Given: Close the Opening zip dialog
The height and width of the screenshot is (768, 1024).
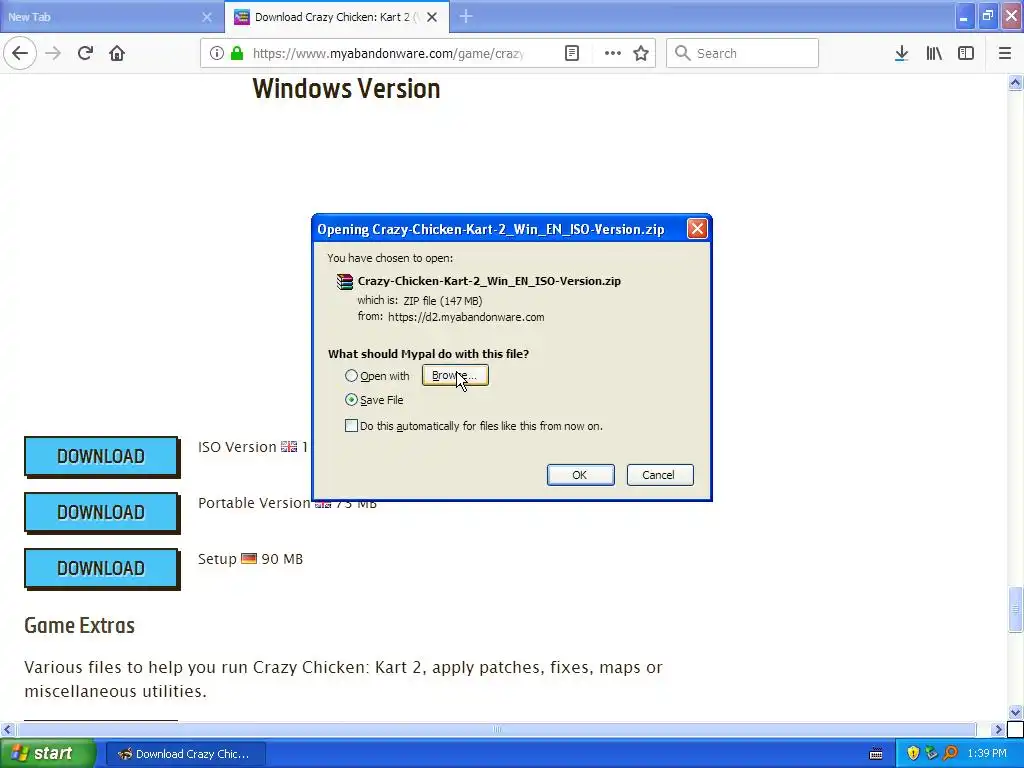Looking at the screenshot, I should pos(697,229).
